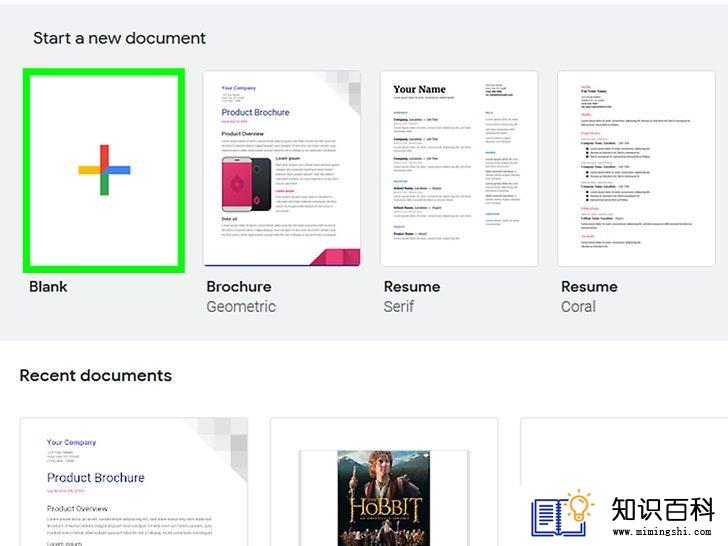Click the colorful plus icon
The height and width of the screenshot is (546, 728).
coord(104,170)
